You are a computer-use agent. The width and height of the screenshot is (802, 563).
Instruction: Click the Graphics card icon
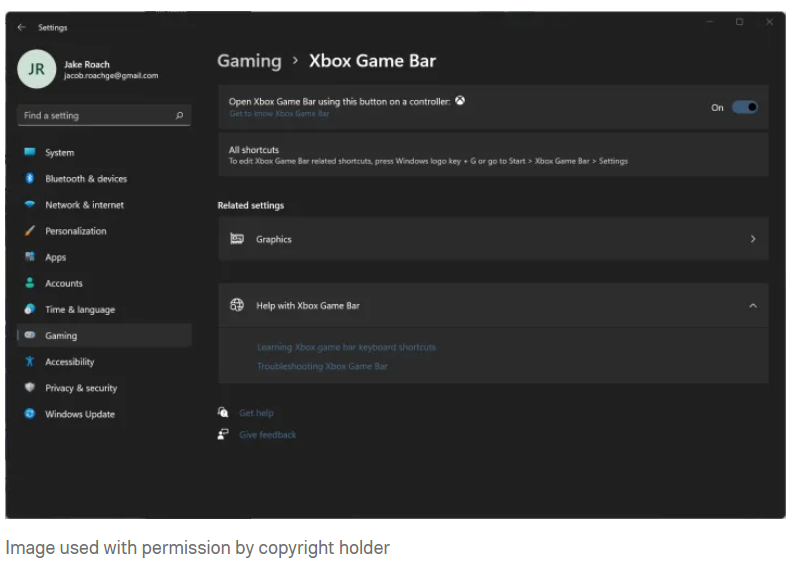[237, 239]
